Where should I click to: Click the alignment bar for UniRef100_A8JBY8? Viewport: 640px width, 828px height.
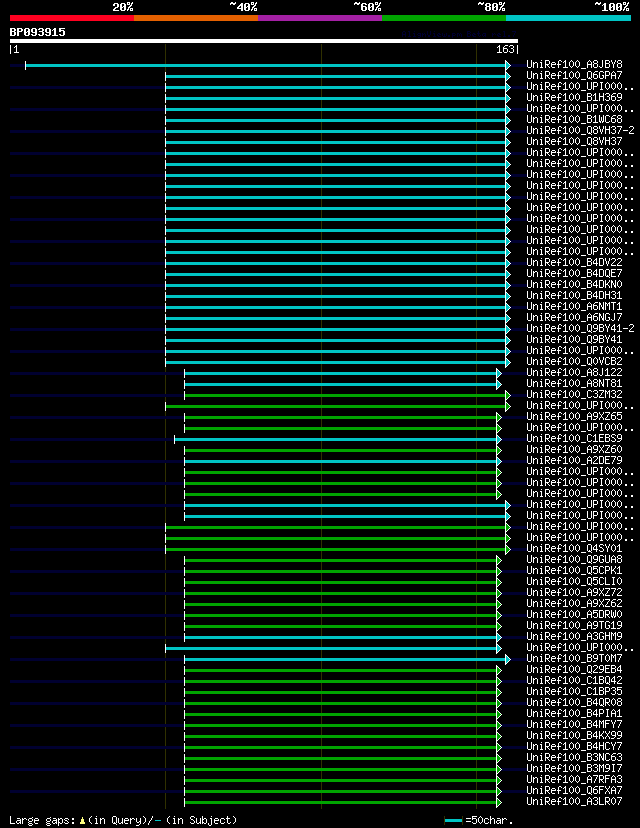point(268,65)
